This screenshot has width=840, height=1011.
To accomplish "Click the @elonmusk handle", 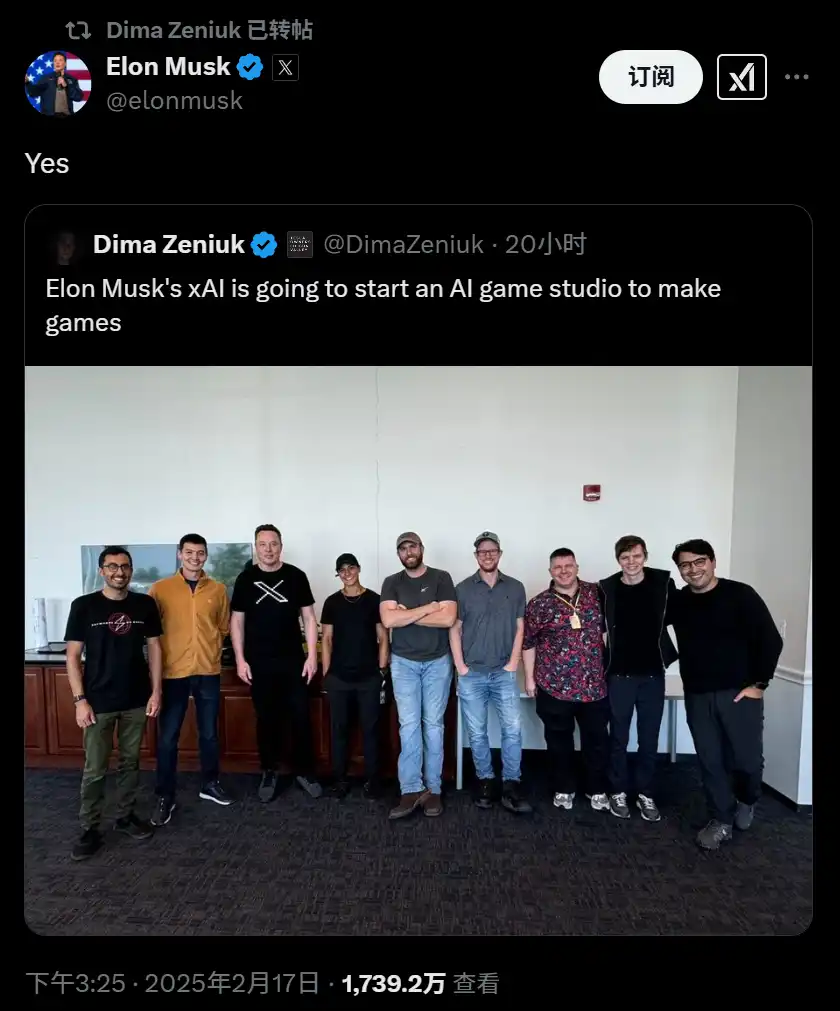I will 174,101.
